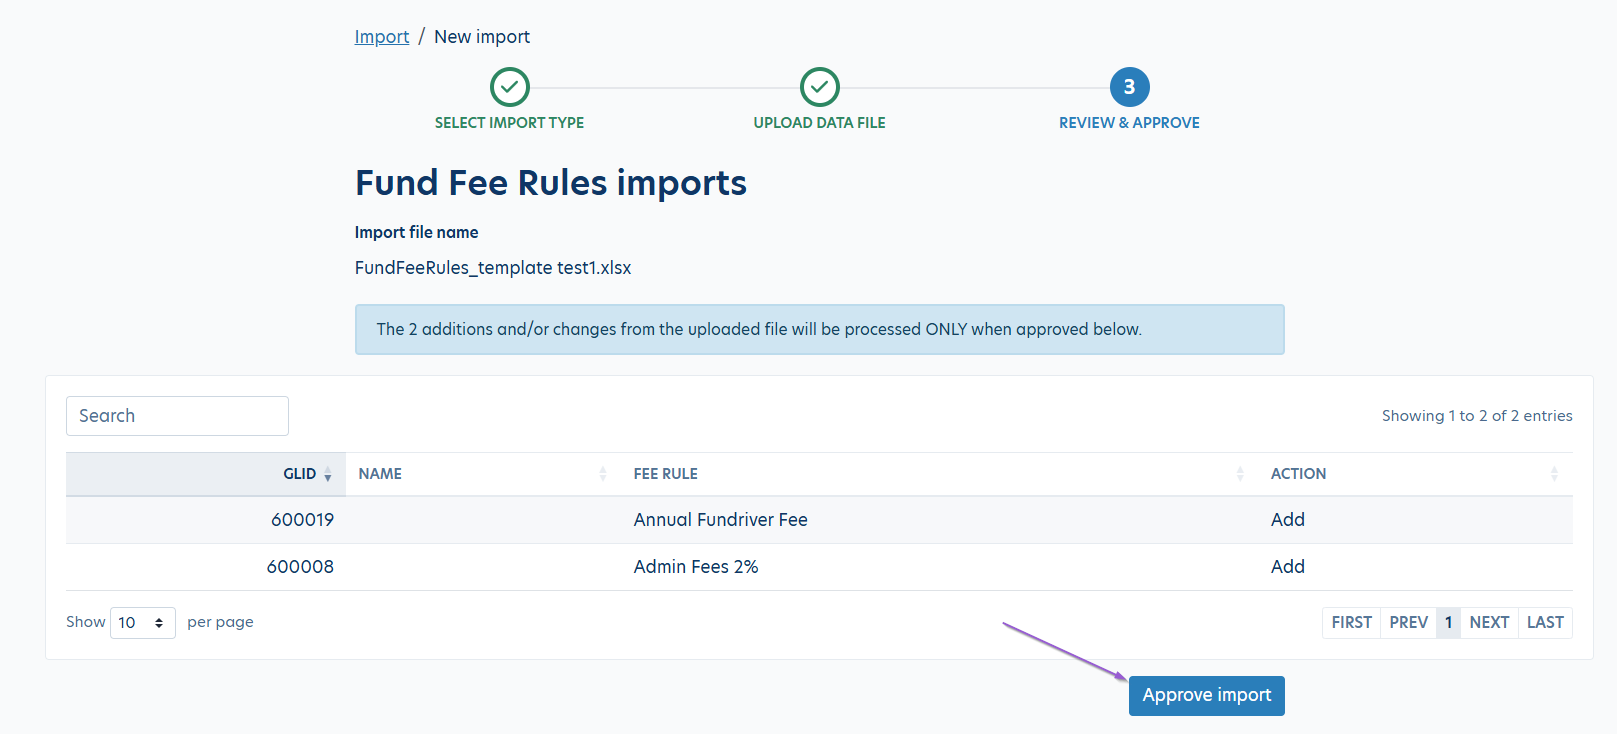Go to the FIRST page
Viewport: 1617px width, 734px height.
coord(1351,622)
